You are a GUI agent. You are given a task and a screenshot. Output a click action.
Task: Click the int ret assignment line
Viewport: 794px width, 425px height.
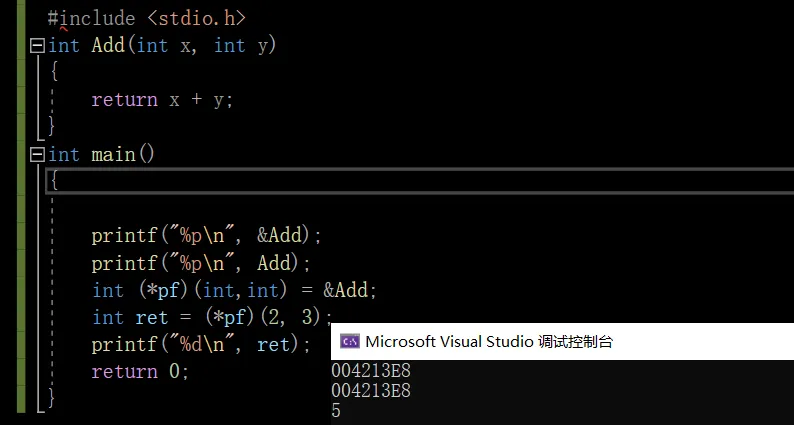click(x=211, y=317)
